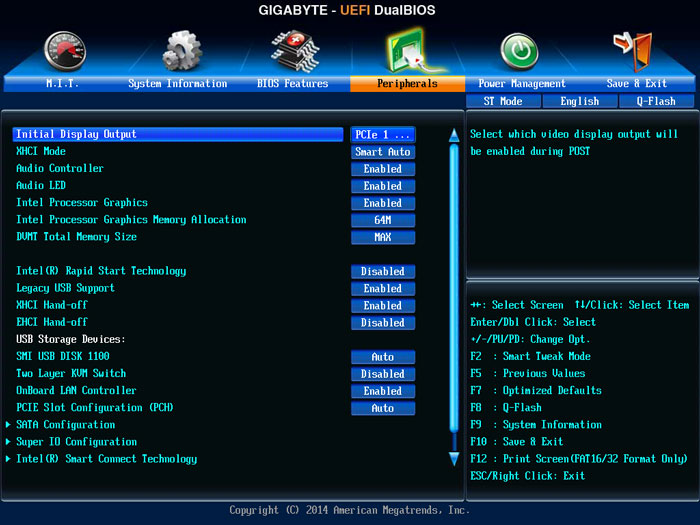Select the Intel Processor Graphics label

click(82, 203)
